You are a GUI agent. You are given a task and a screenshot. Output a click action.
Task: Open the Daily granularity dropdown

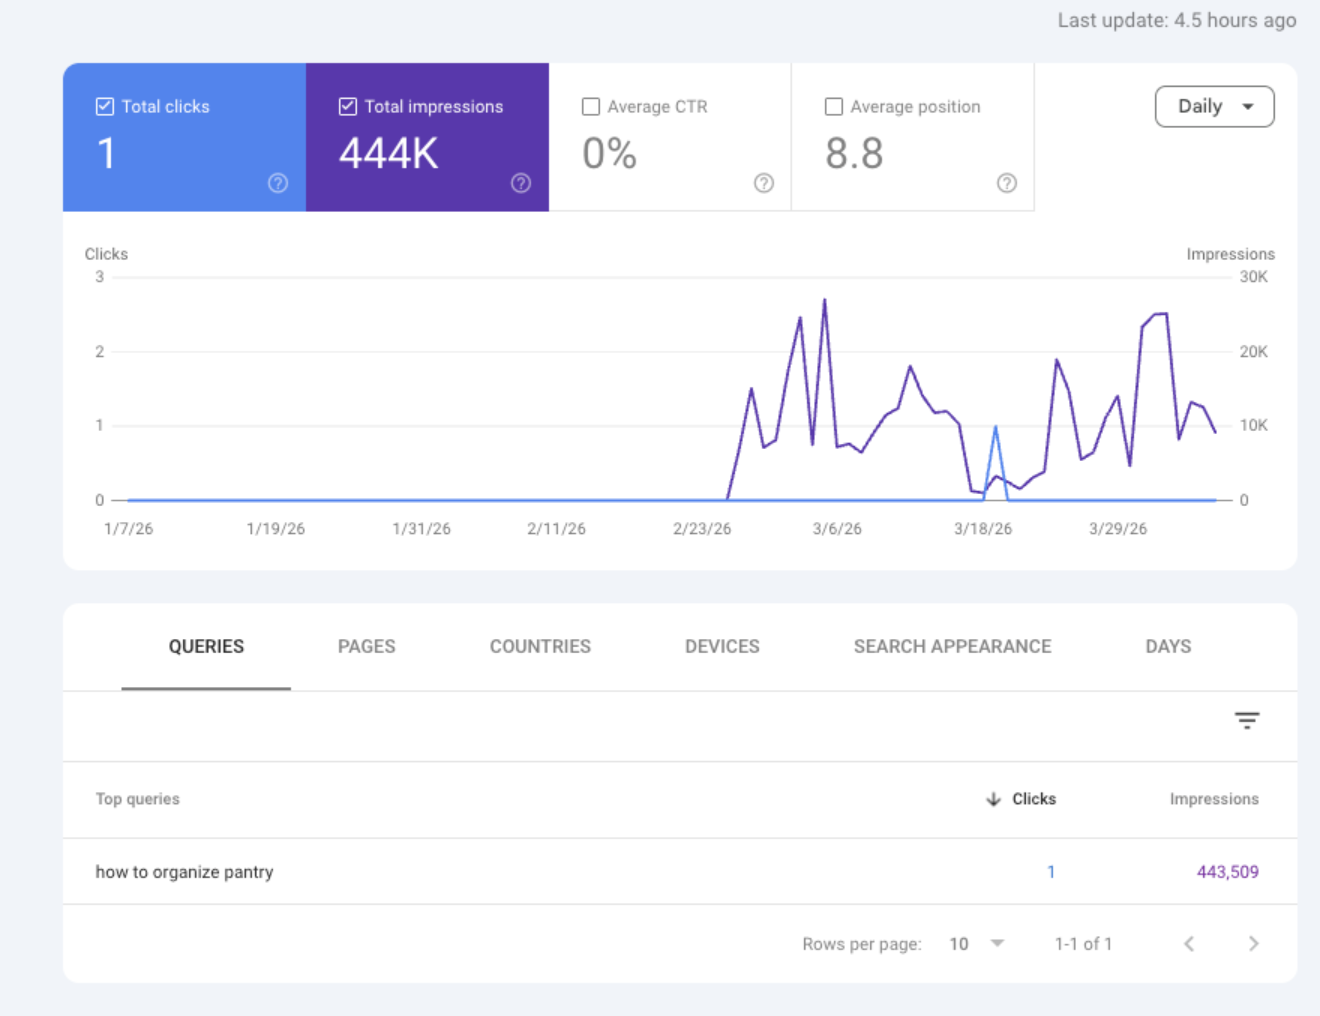(x=1214, y=106)
